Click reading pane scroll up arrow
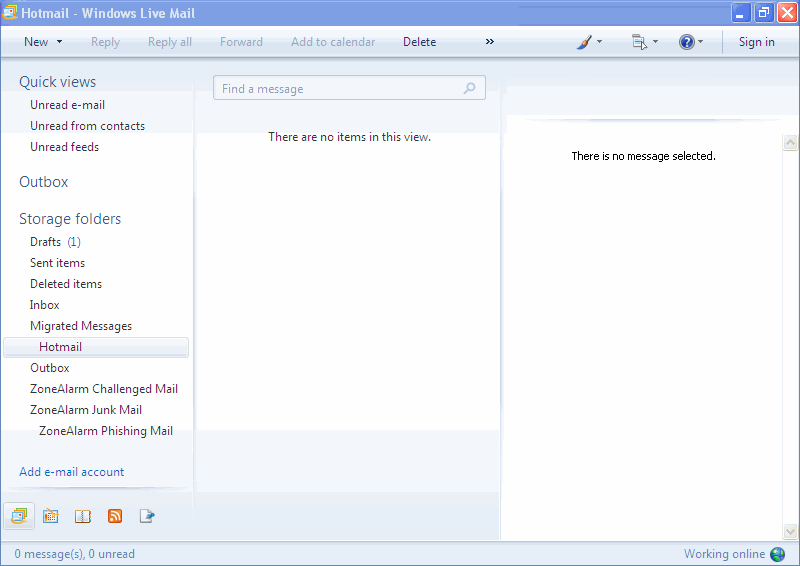Image resolution: width=800 pixels, height=566 pixels. tap(790, 142)
